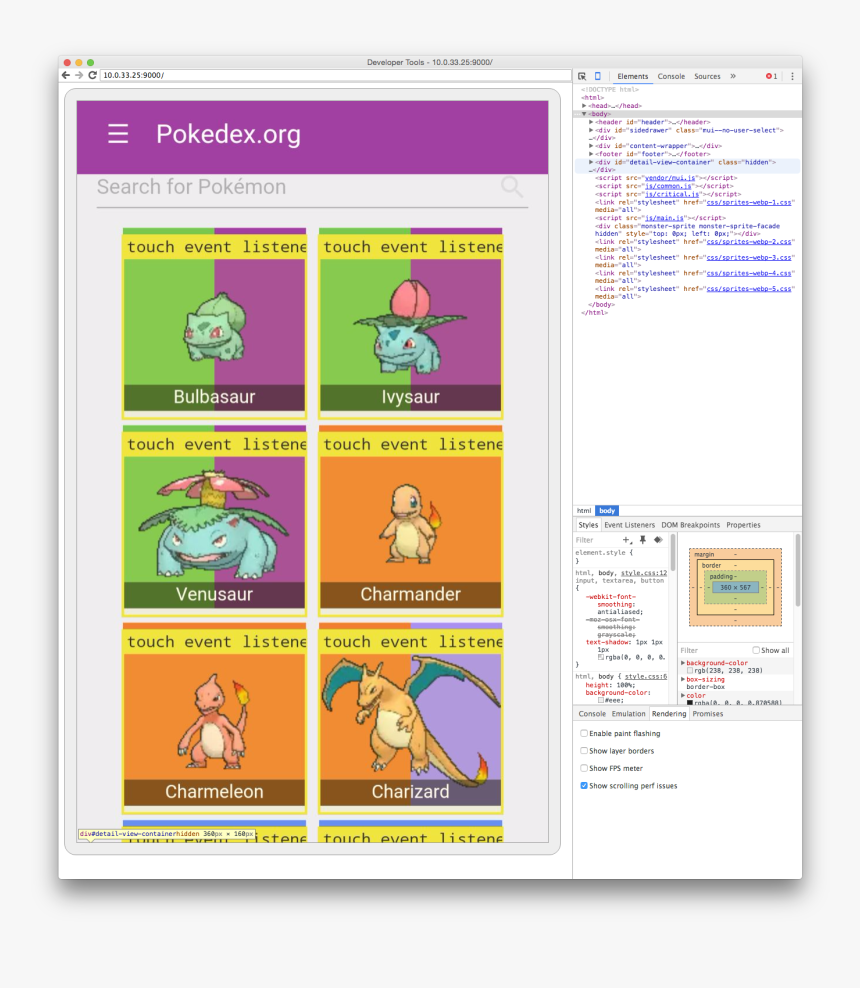This screenshot has width=860, height=988.
Task: Expand the detail-view-container div node
Action: [591, 162]
